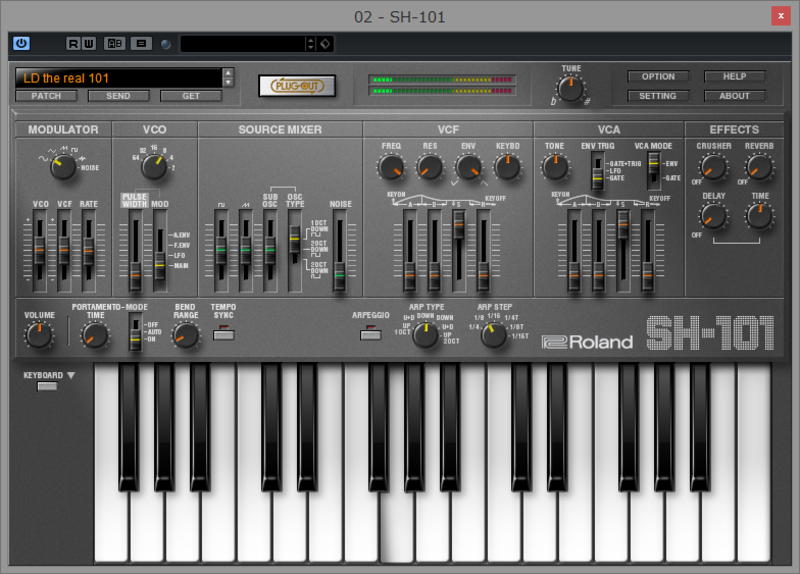Open the preset management icon in host bar
Viewport: 800px width, 574px height.
(141, 44)
